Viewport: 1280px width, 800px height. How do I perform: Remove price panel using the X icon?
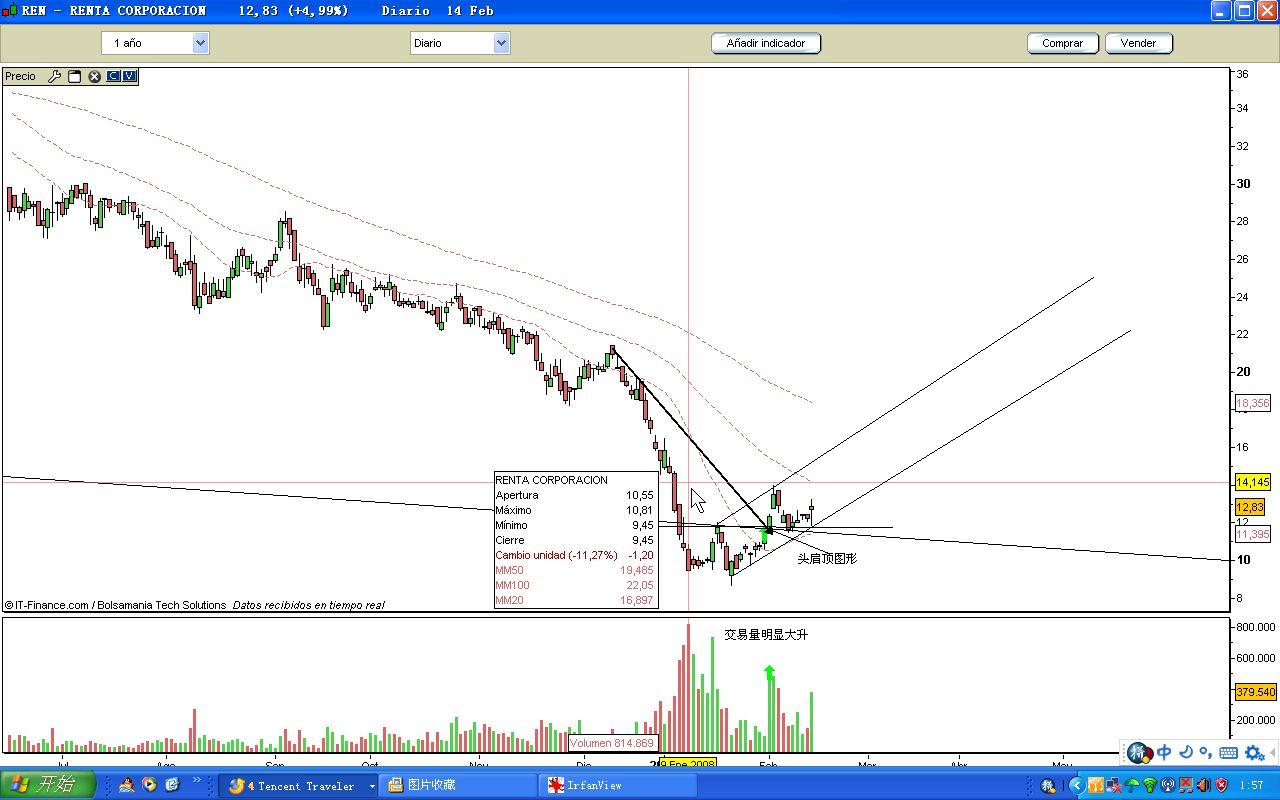[x=94, y=76]
